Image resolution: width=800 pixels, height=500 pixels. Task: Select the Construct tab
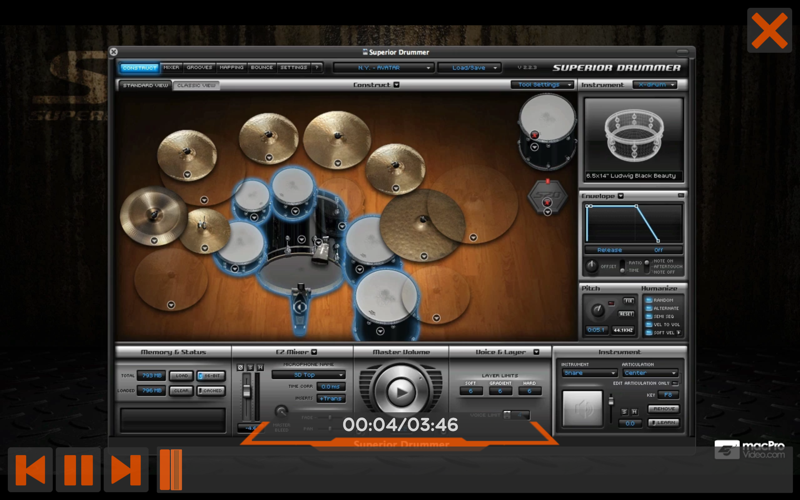(x=139, y=67)
